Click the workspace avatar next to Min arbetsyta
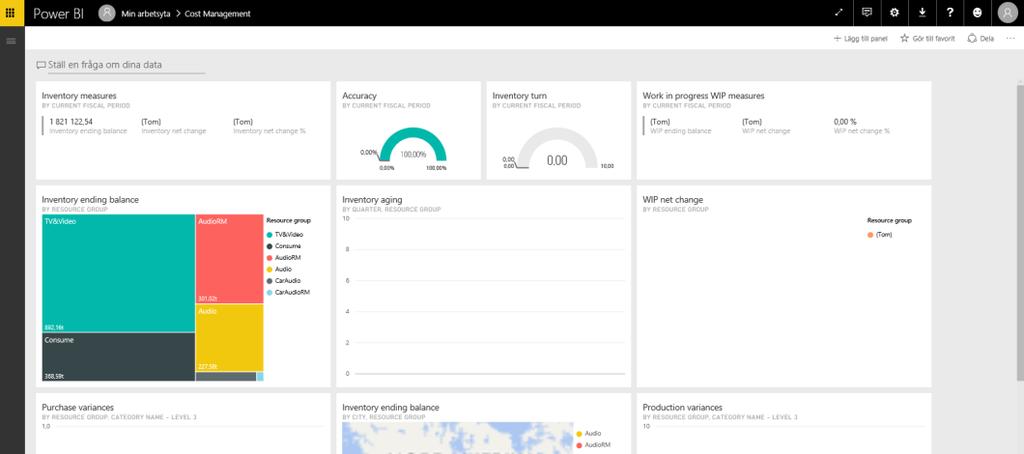 pyautogui.click(x=106, y=13)
